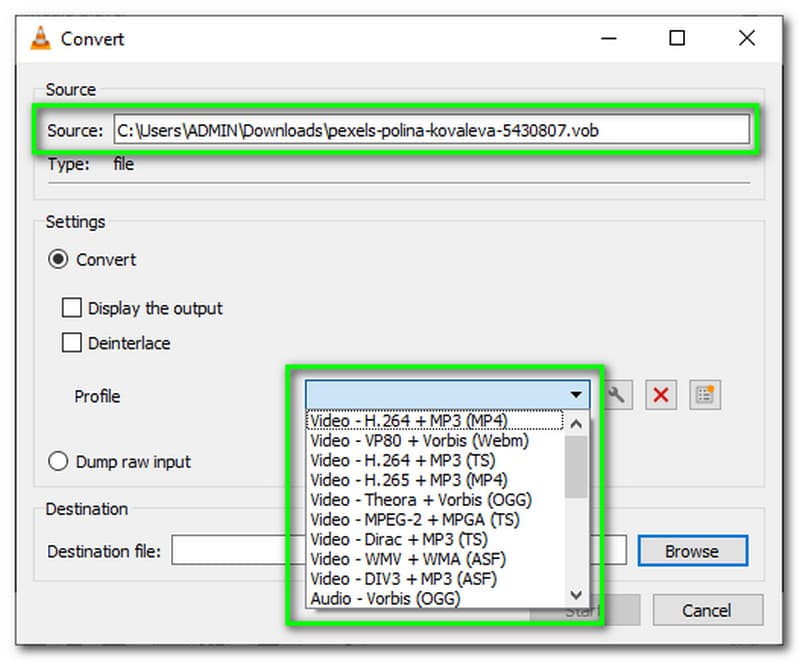Pick Video - VP80 + Vorbis (Webm) profile
The height and width of the screenshot is (662, 800).
(419, 440)
